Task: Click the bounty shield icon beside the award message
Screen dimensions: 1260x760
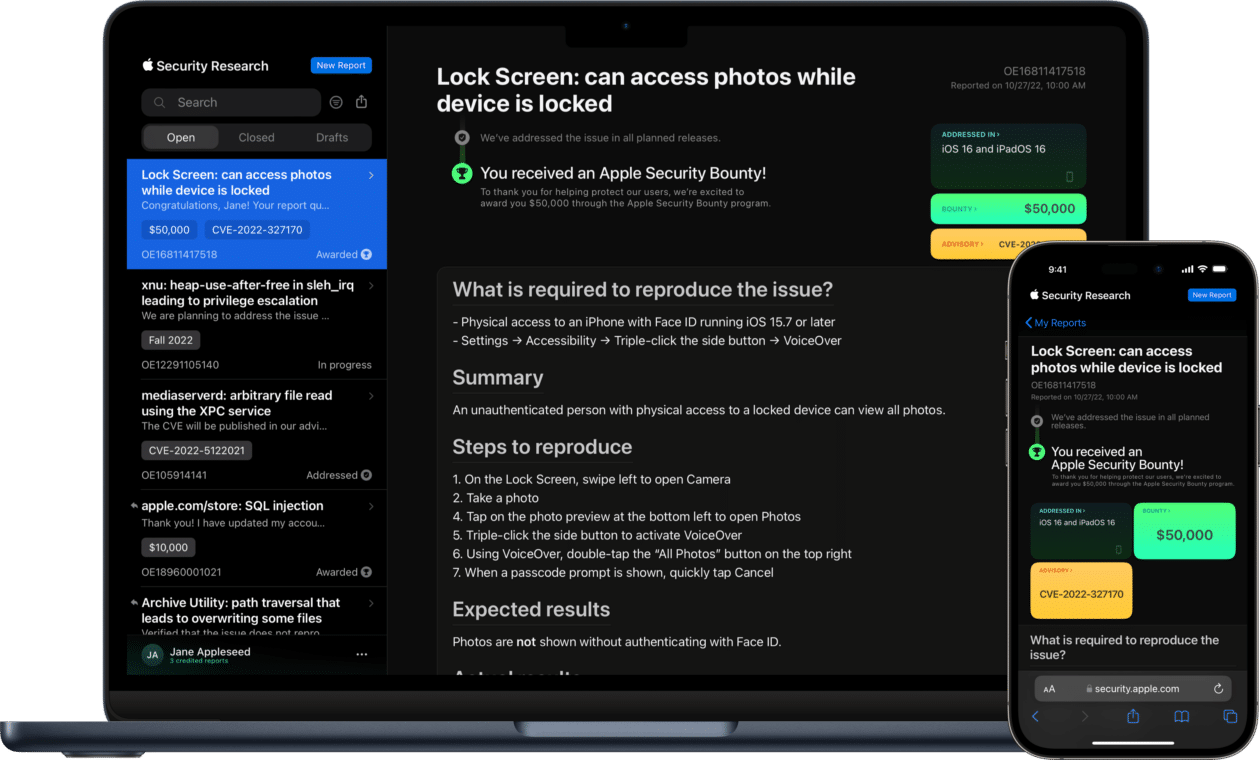Action: click(x=461, y=172)
